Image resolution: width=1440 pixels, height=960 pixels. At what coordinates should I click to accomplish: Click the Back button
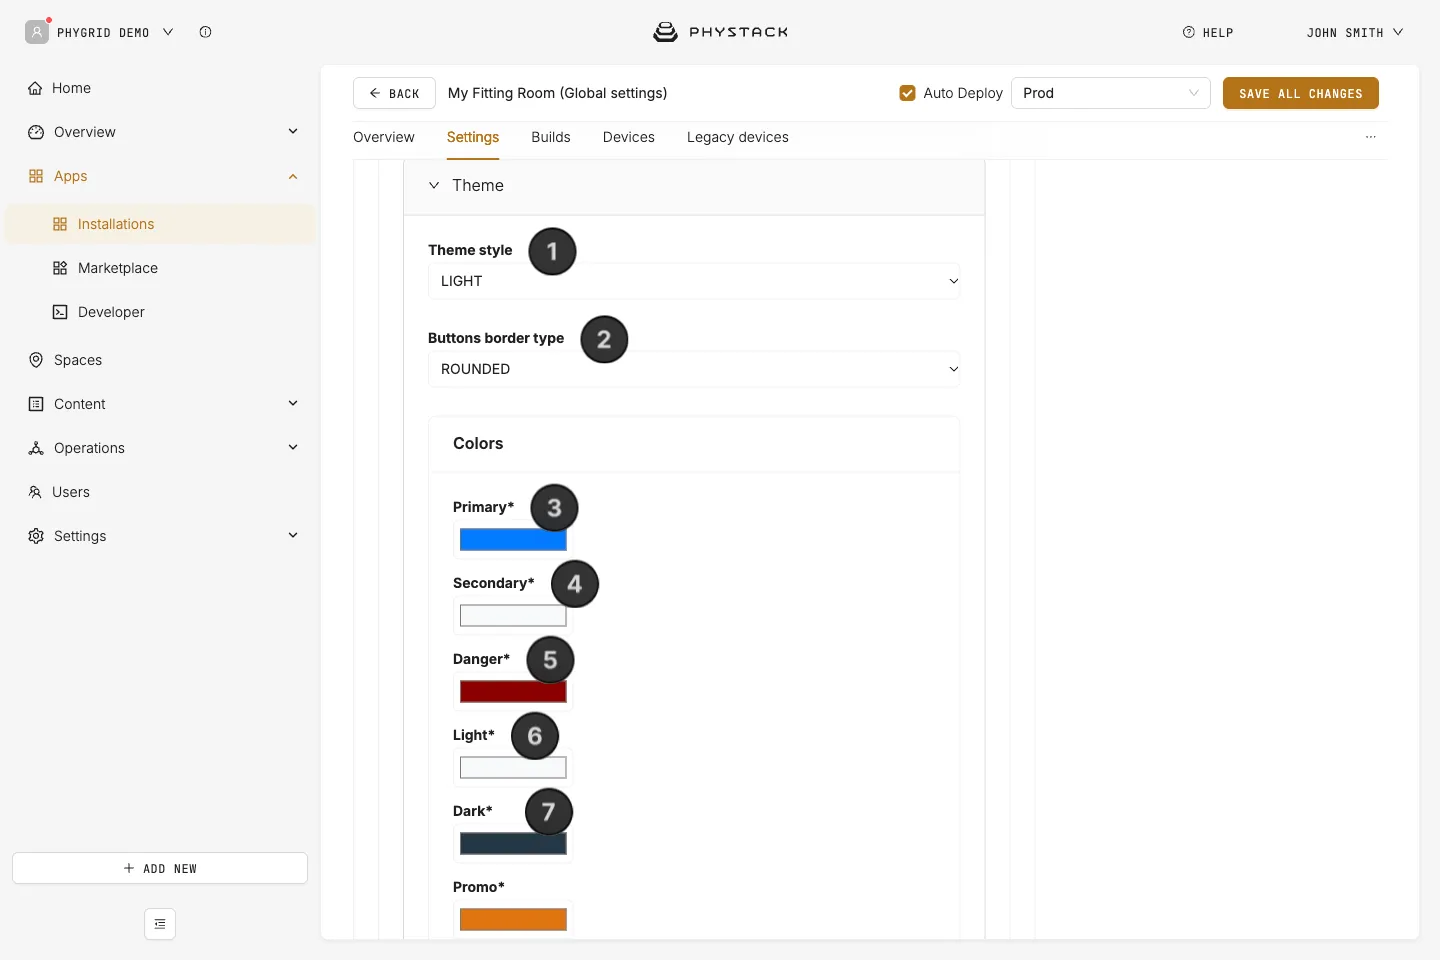394,93
